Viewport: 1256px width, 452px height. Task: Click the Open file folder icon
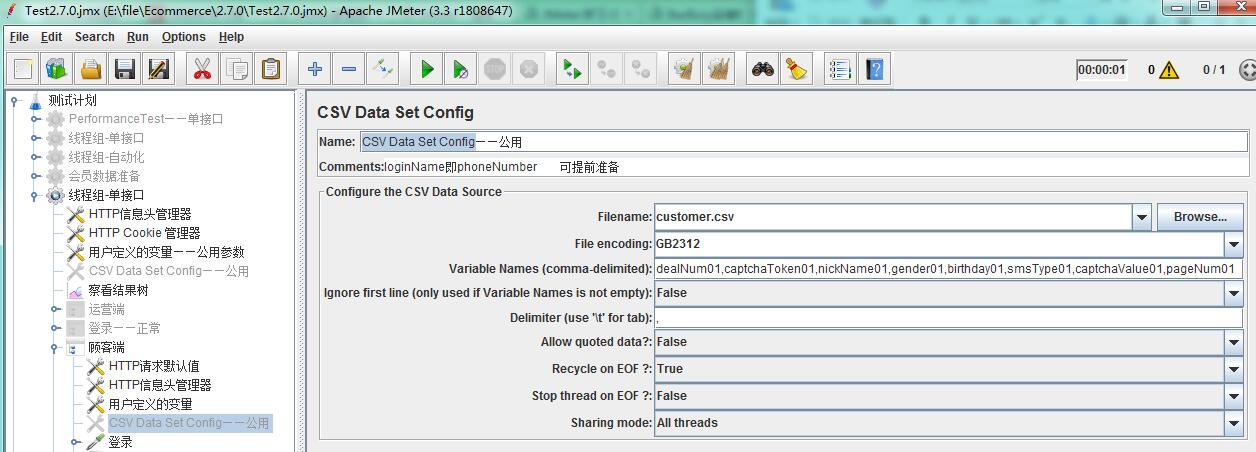[x=91, y=70]
